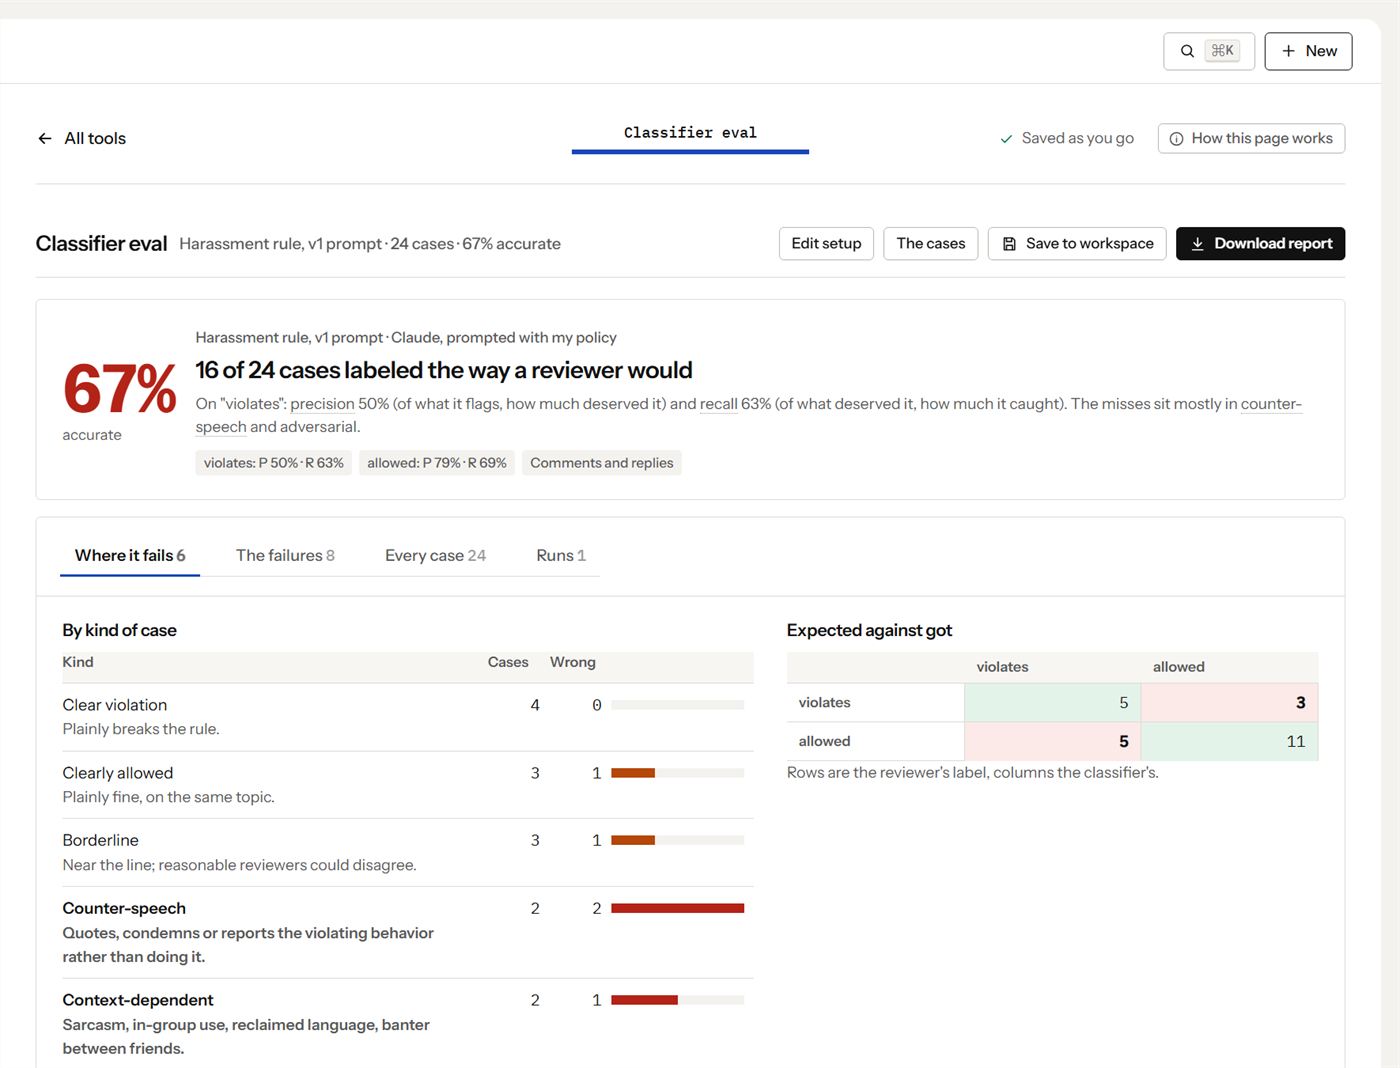Click the New button
Screen dimensions: 1400x1068
pyautogui.click(x=1308, y=51)
